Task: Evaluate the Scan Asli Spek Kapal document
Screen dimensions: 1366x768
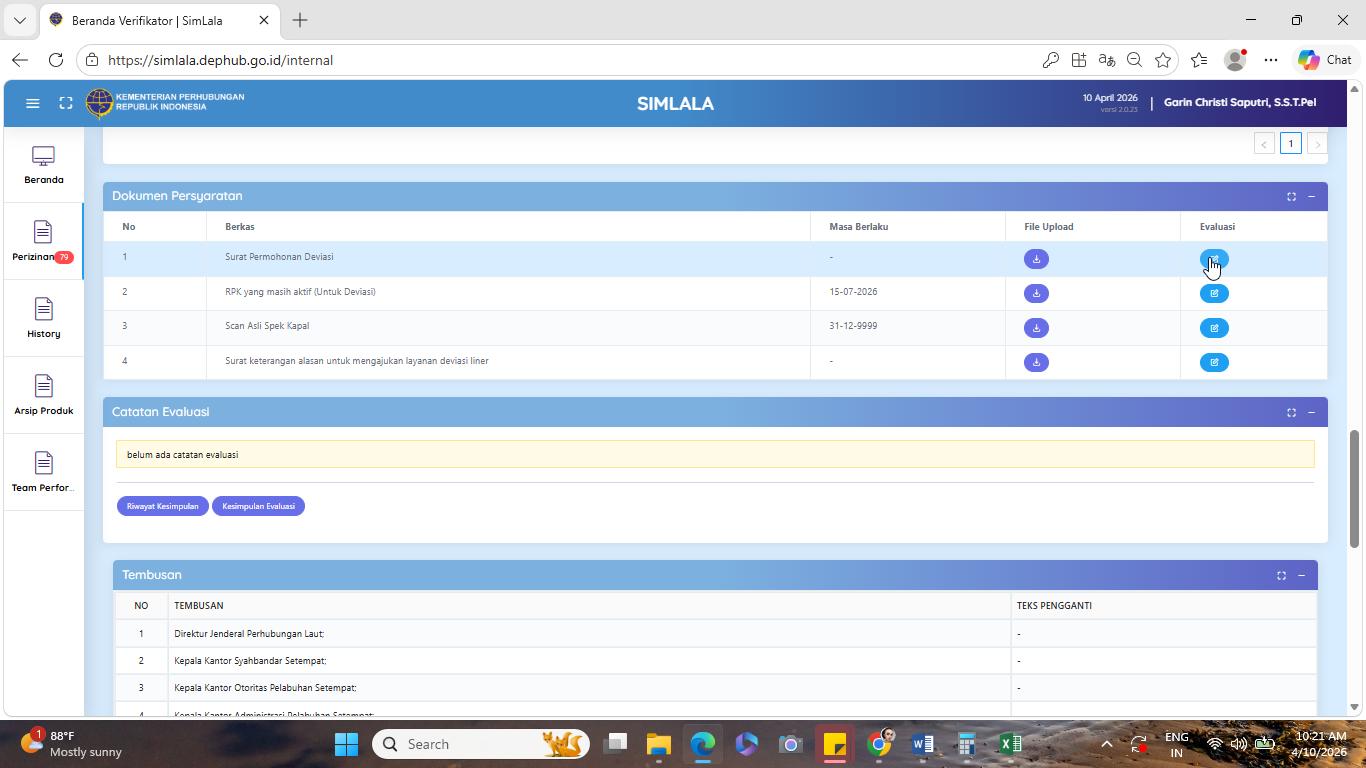Action: 1214,328
